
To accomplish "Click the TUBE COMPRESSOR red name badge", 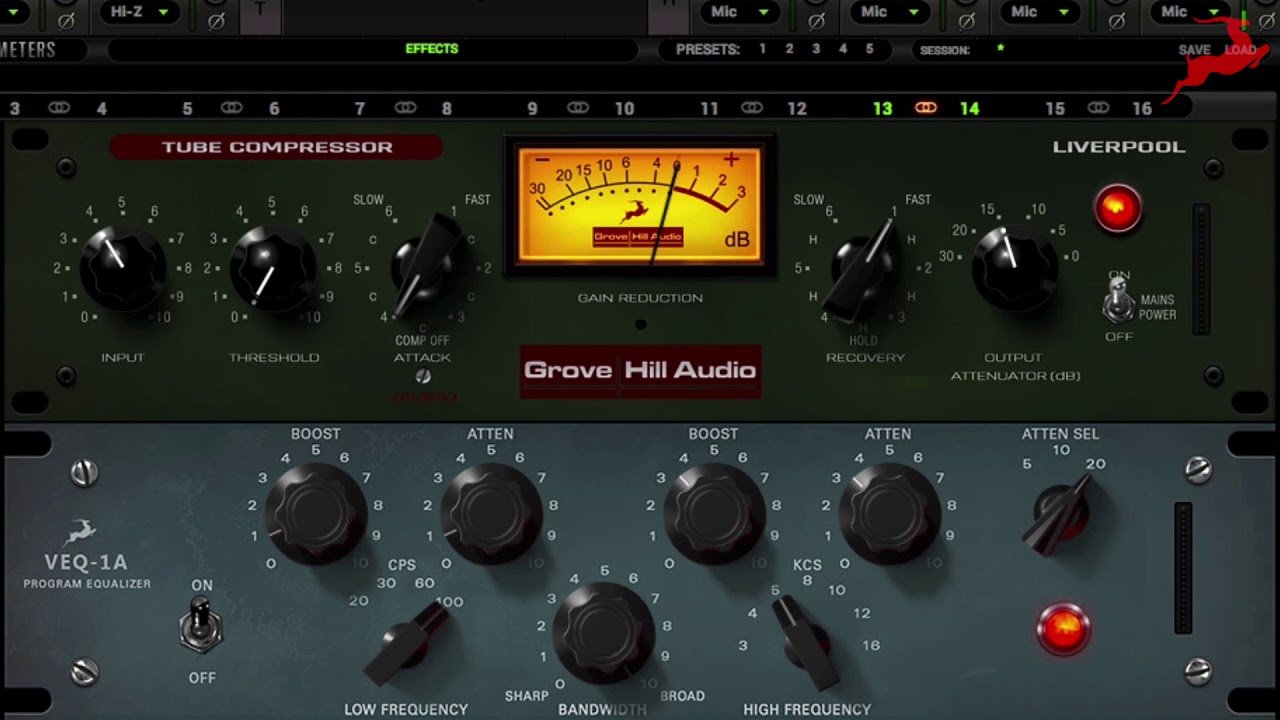I will [276, 147].
